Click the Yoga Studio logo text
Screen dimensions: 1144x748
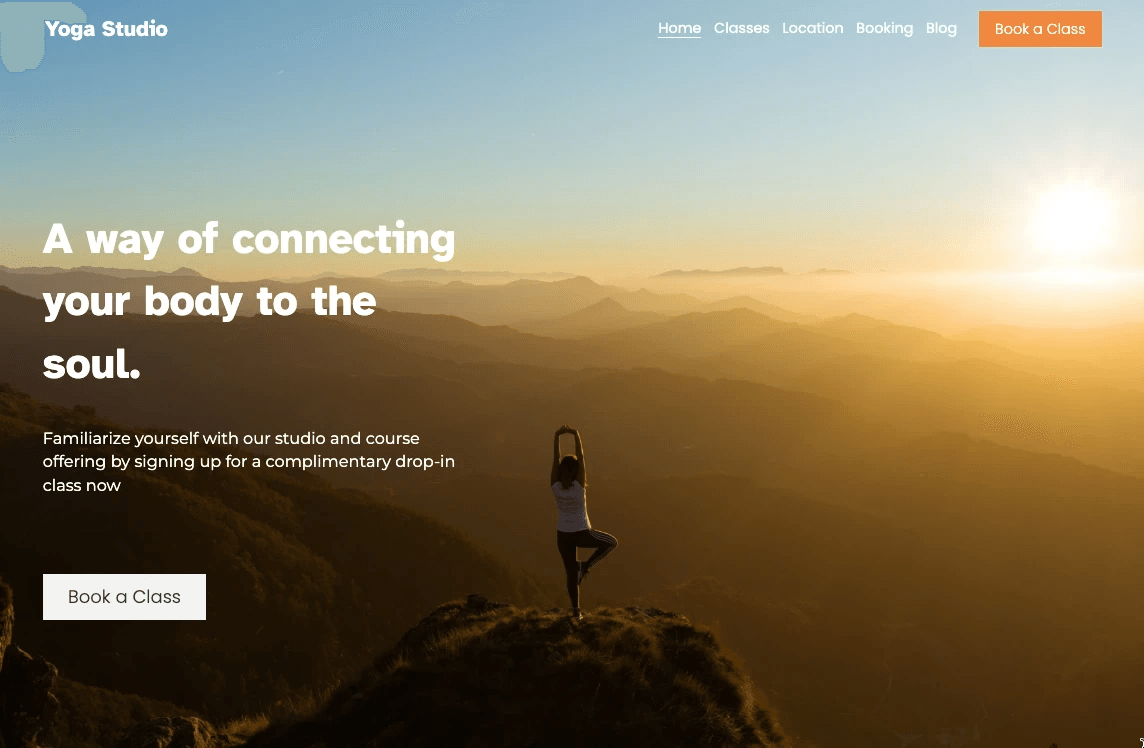pos(107,29)
